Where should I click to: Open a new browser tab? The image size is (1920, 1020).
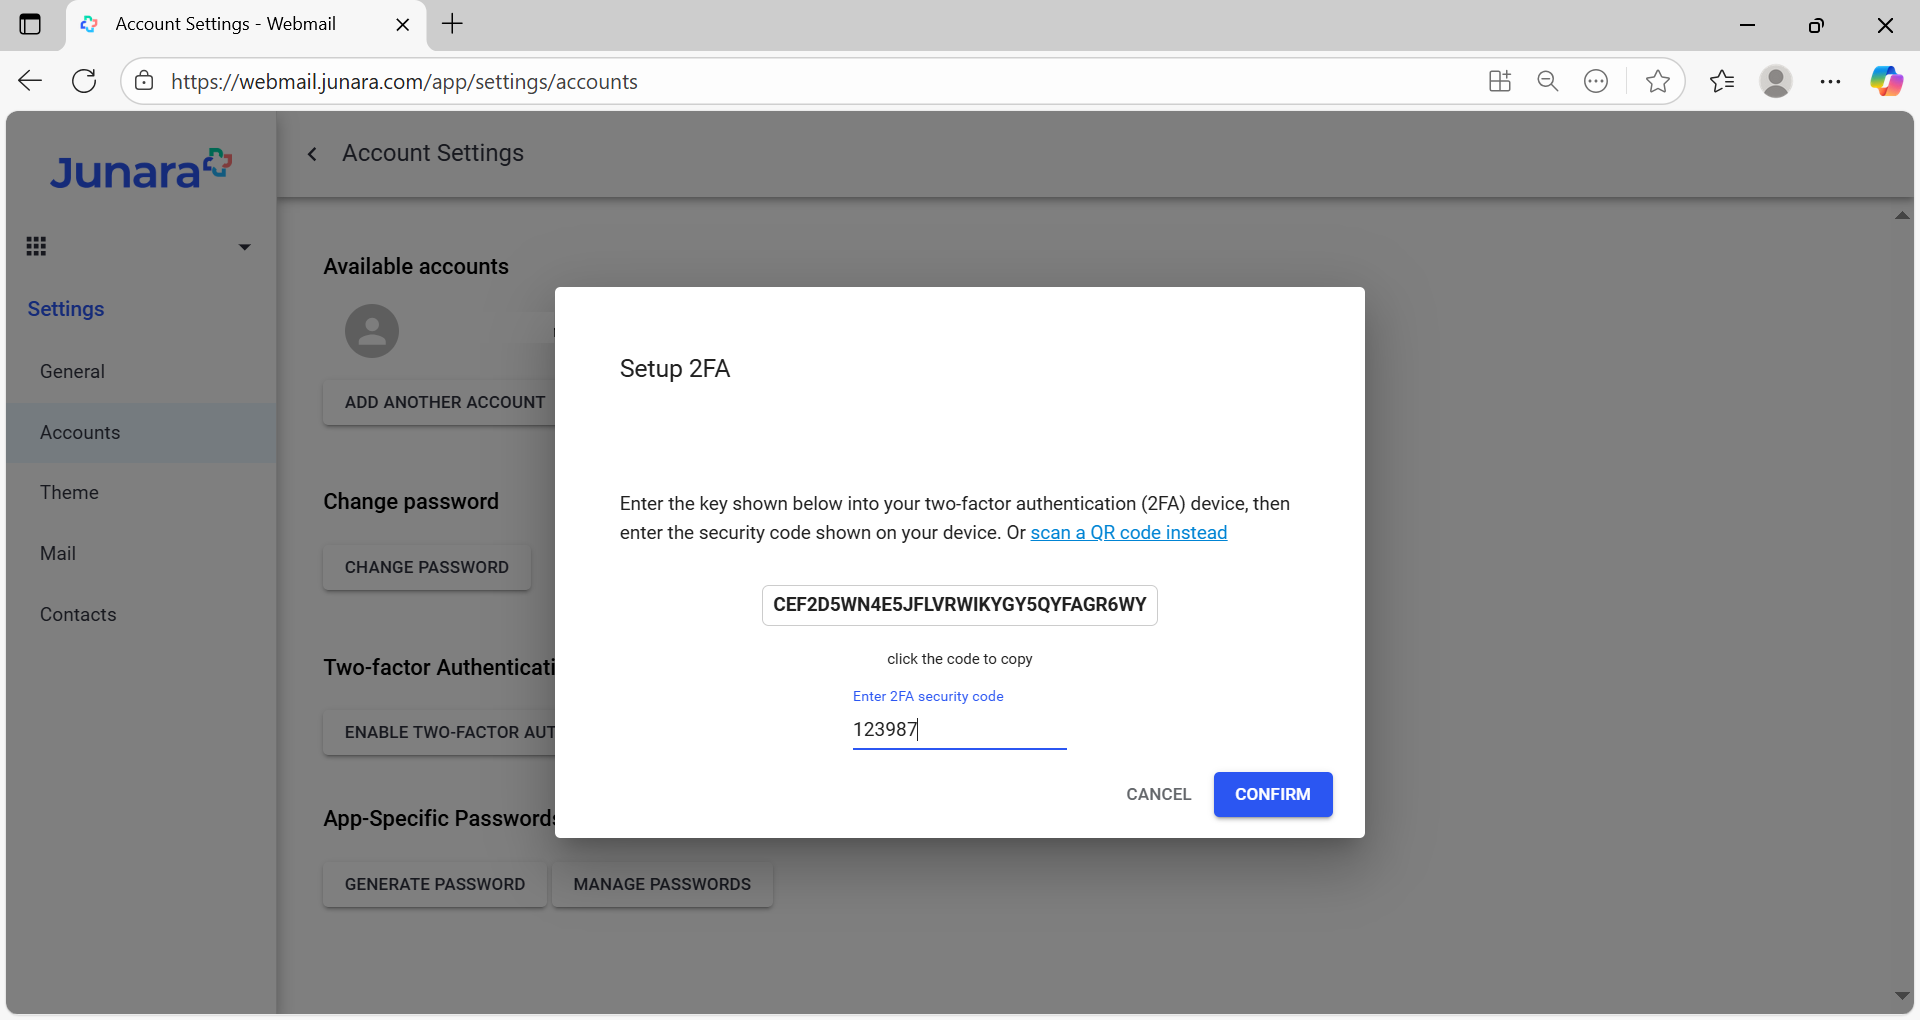452,24
